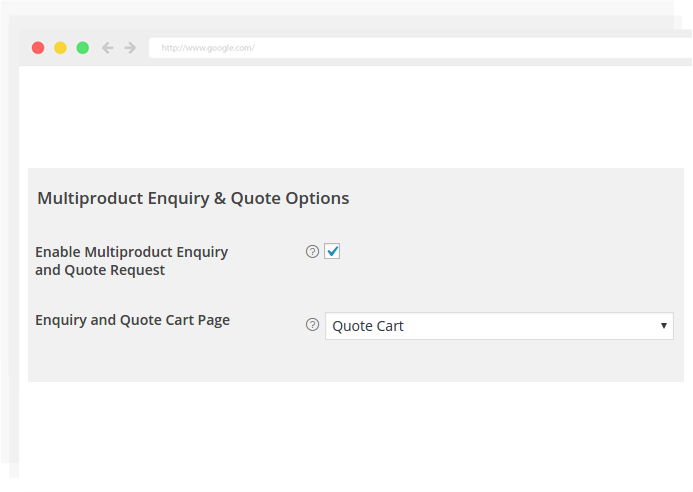693x492 pixels.
Task: Click the red window close dot
Action: (x=38, y=48)
